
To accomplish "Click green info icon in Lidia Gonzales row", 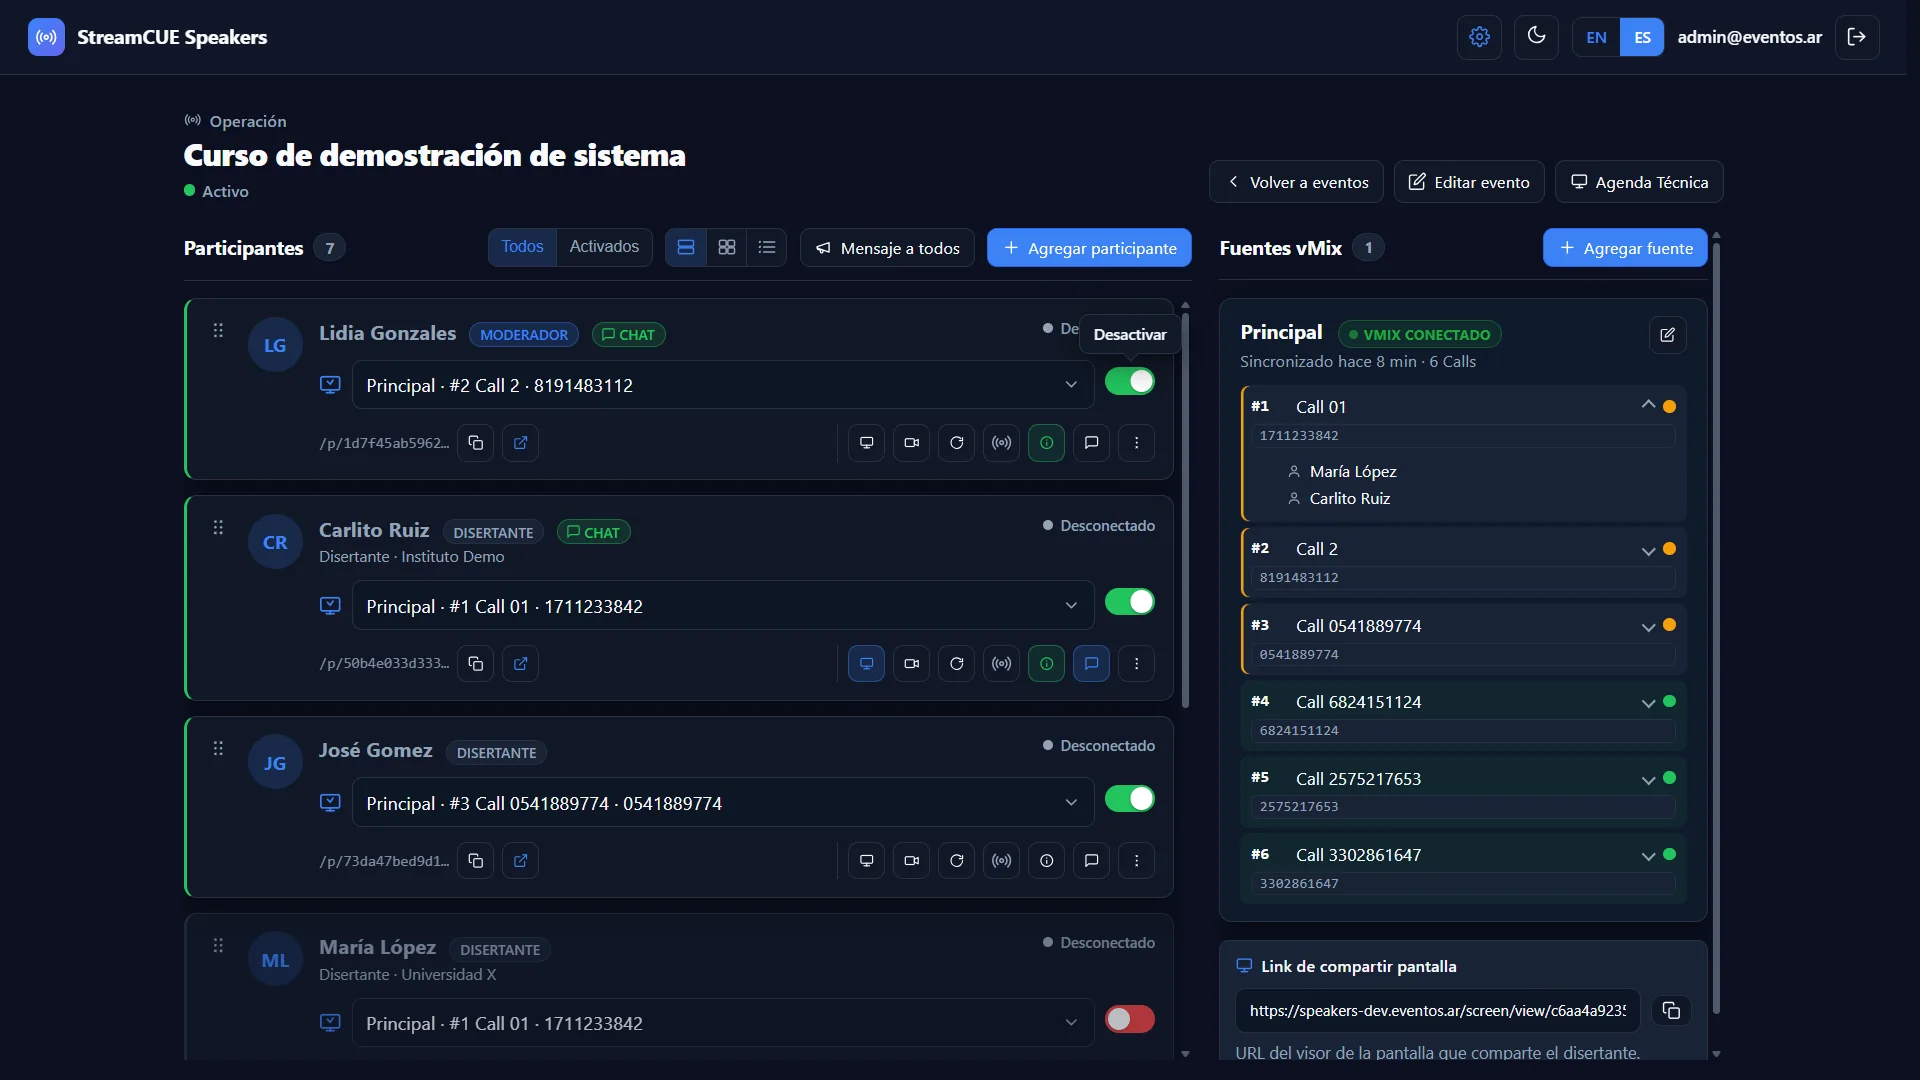I will pos(1047,443).
